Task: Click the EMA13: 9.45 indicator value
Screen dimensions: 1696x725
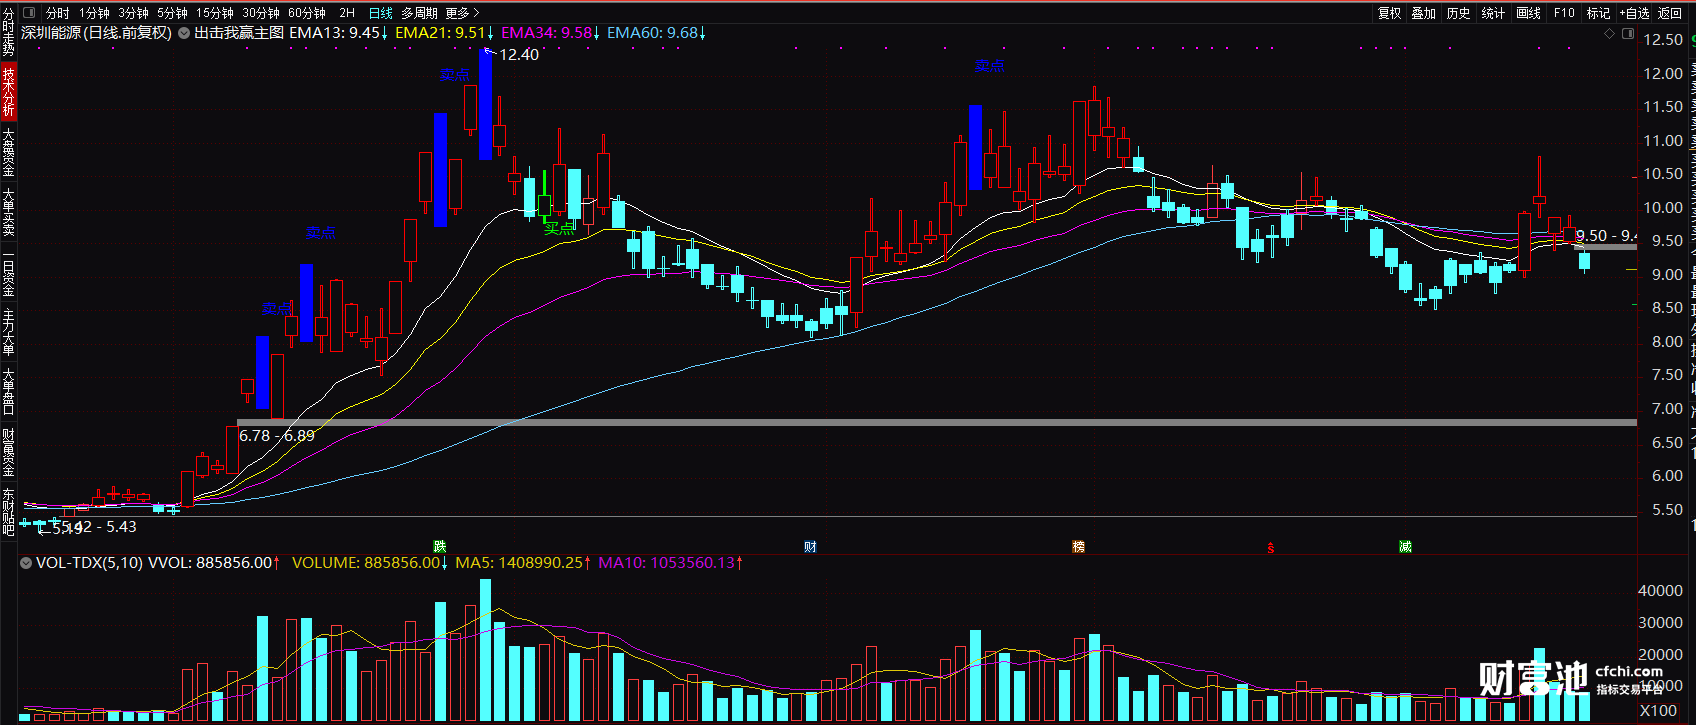Action: (x=338, y=33)
